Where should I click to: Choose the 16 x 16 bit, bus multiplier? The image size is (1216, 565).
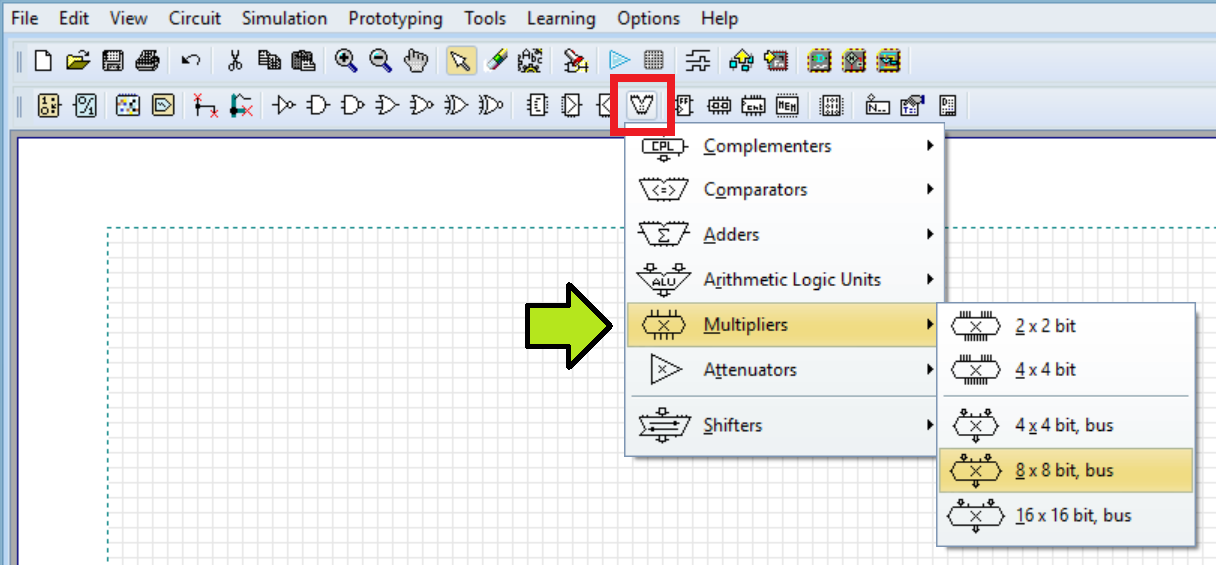1066,515
